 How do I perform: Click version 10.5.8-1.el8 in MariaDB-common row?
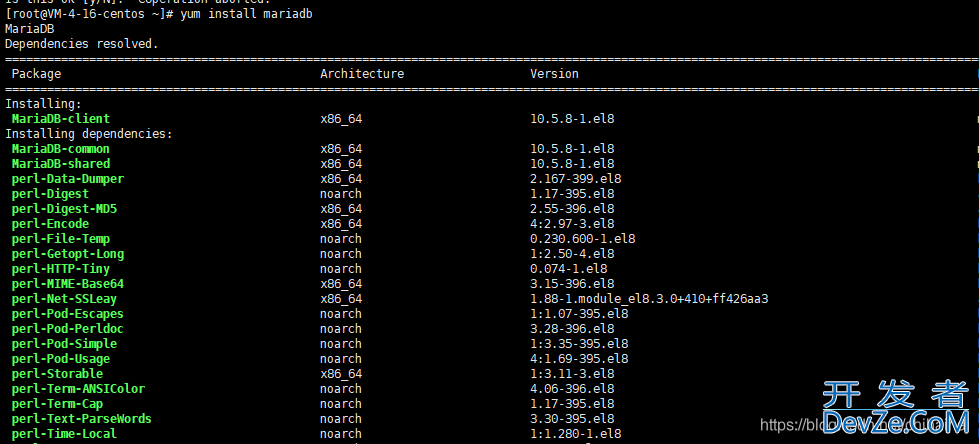(573, 149)
